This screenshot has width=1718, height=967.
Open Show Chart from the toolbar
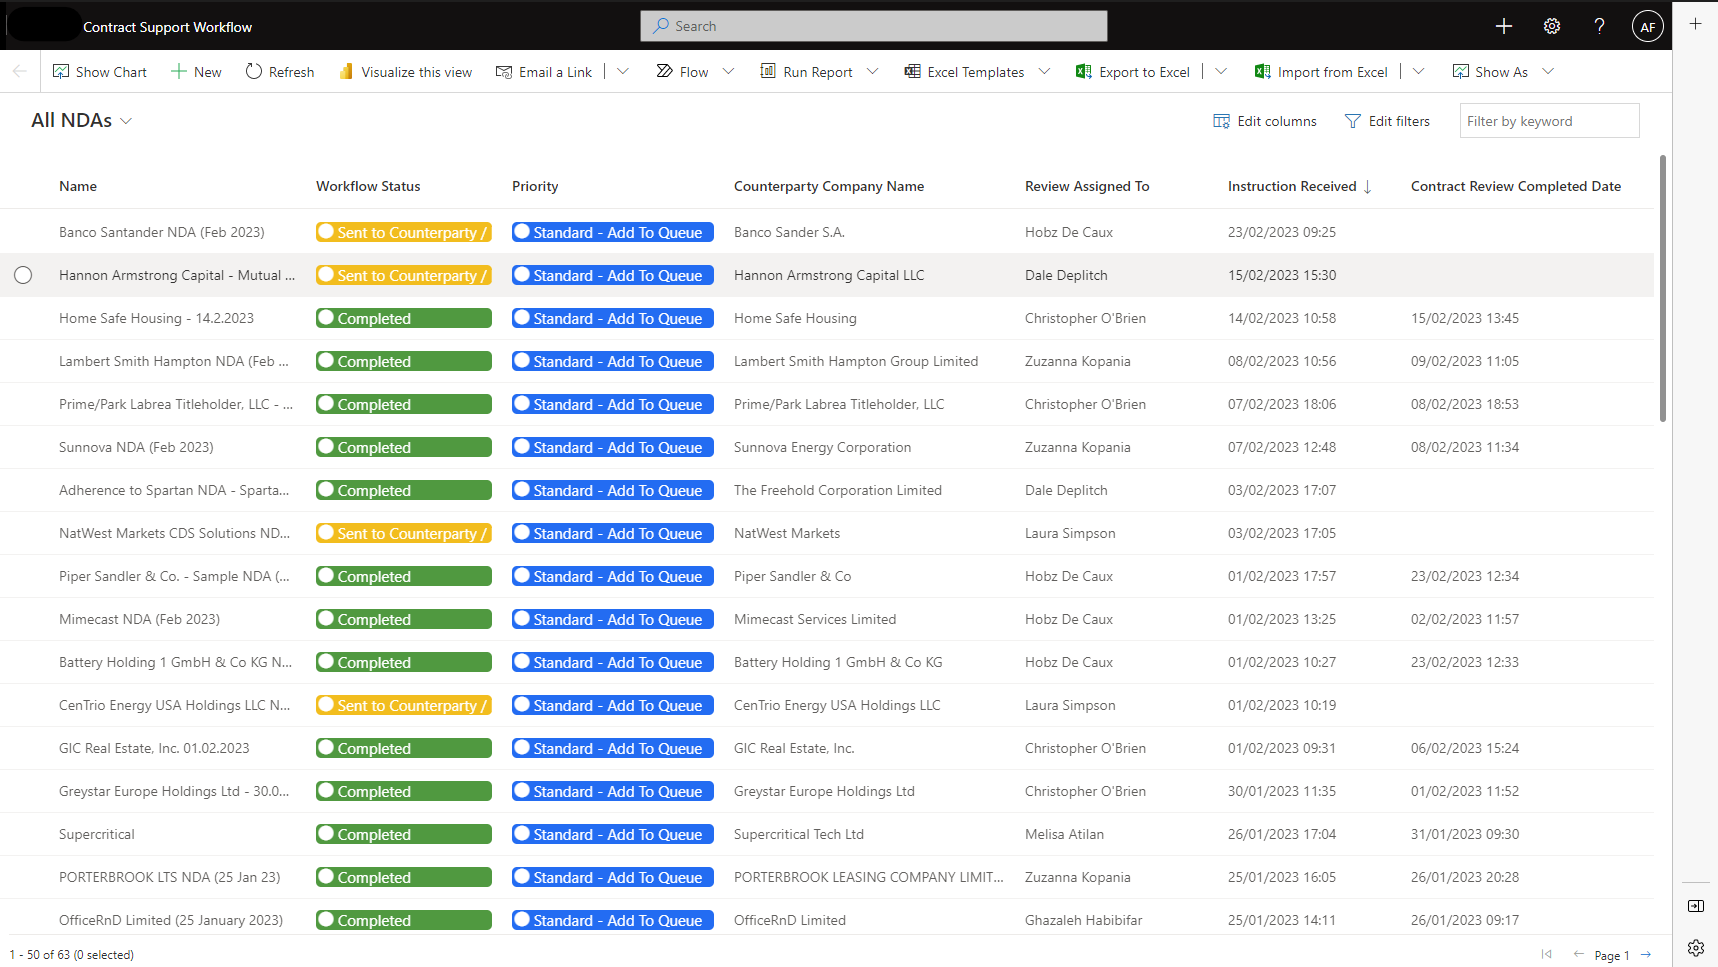(x=99, y=72)
